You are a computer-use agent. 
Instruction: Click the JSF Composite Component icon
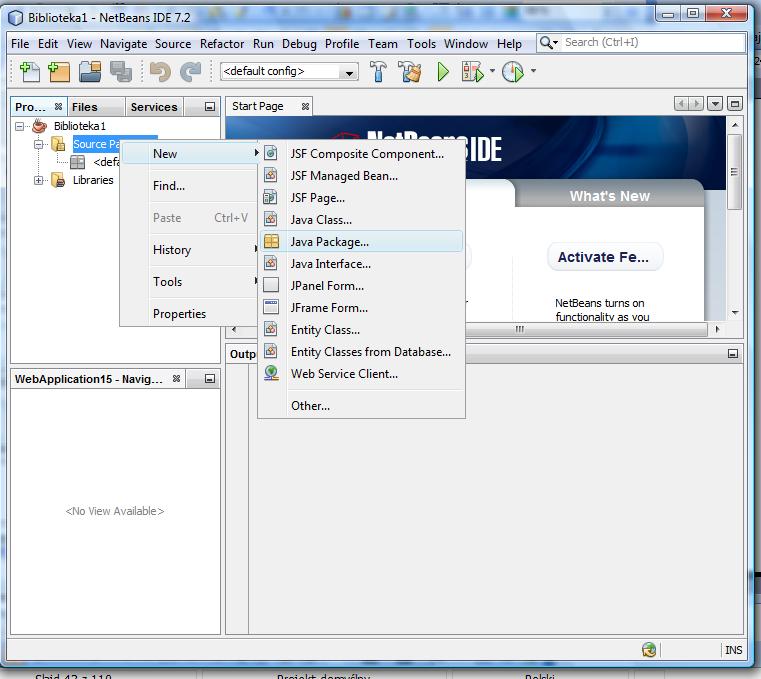point(271,153)
